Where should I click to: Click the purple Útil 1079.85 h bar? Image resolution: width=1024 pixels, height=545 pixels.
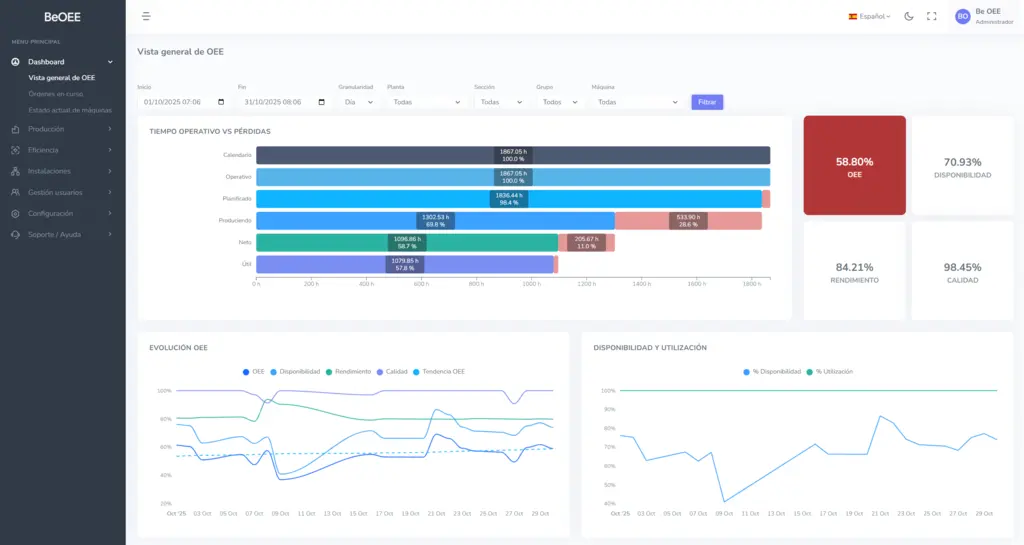[x=405, y=264]
